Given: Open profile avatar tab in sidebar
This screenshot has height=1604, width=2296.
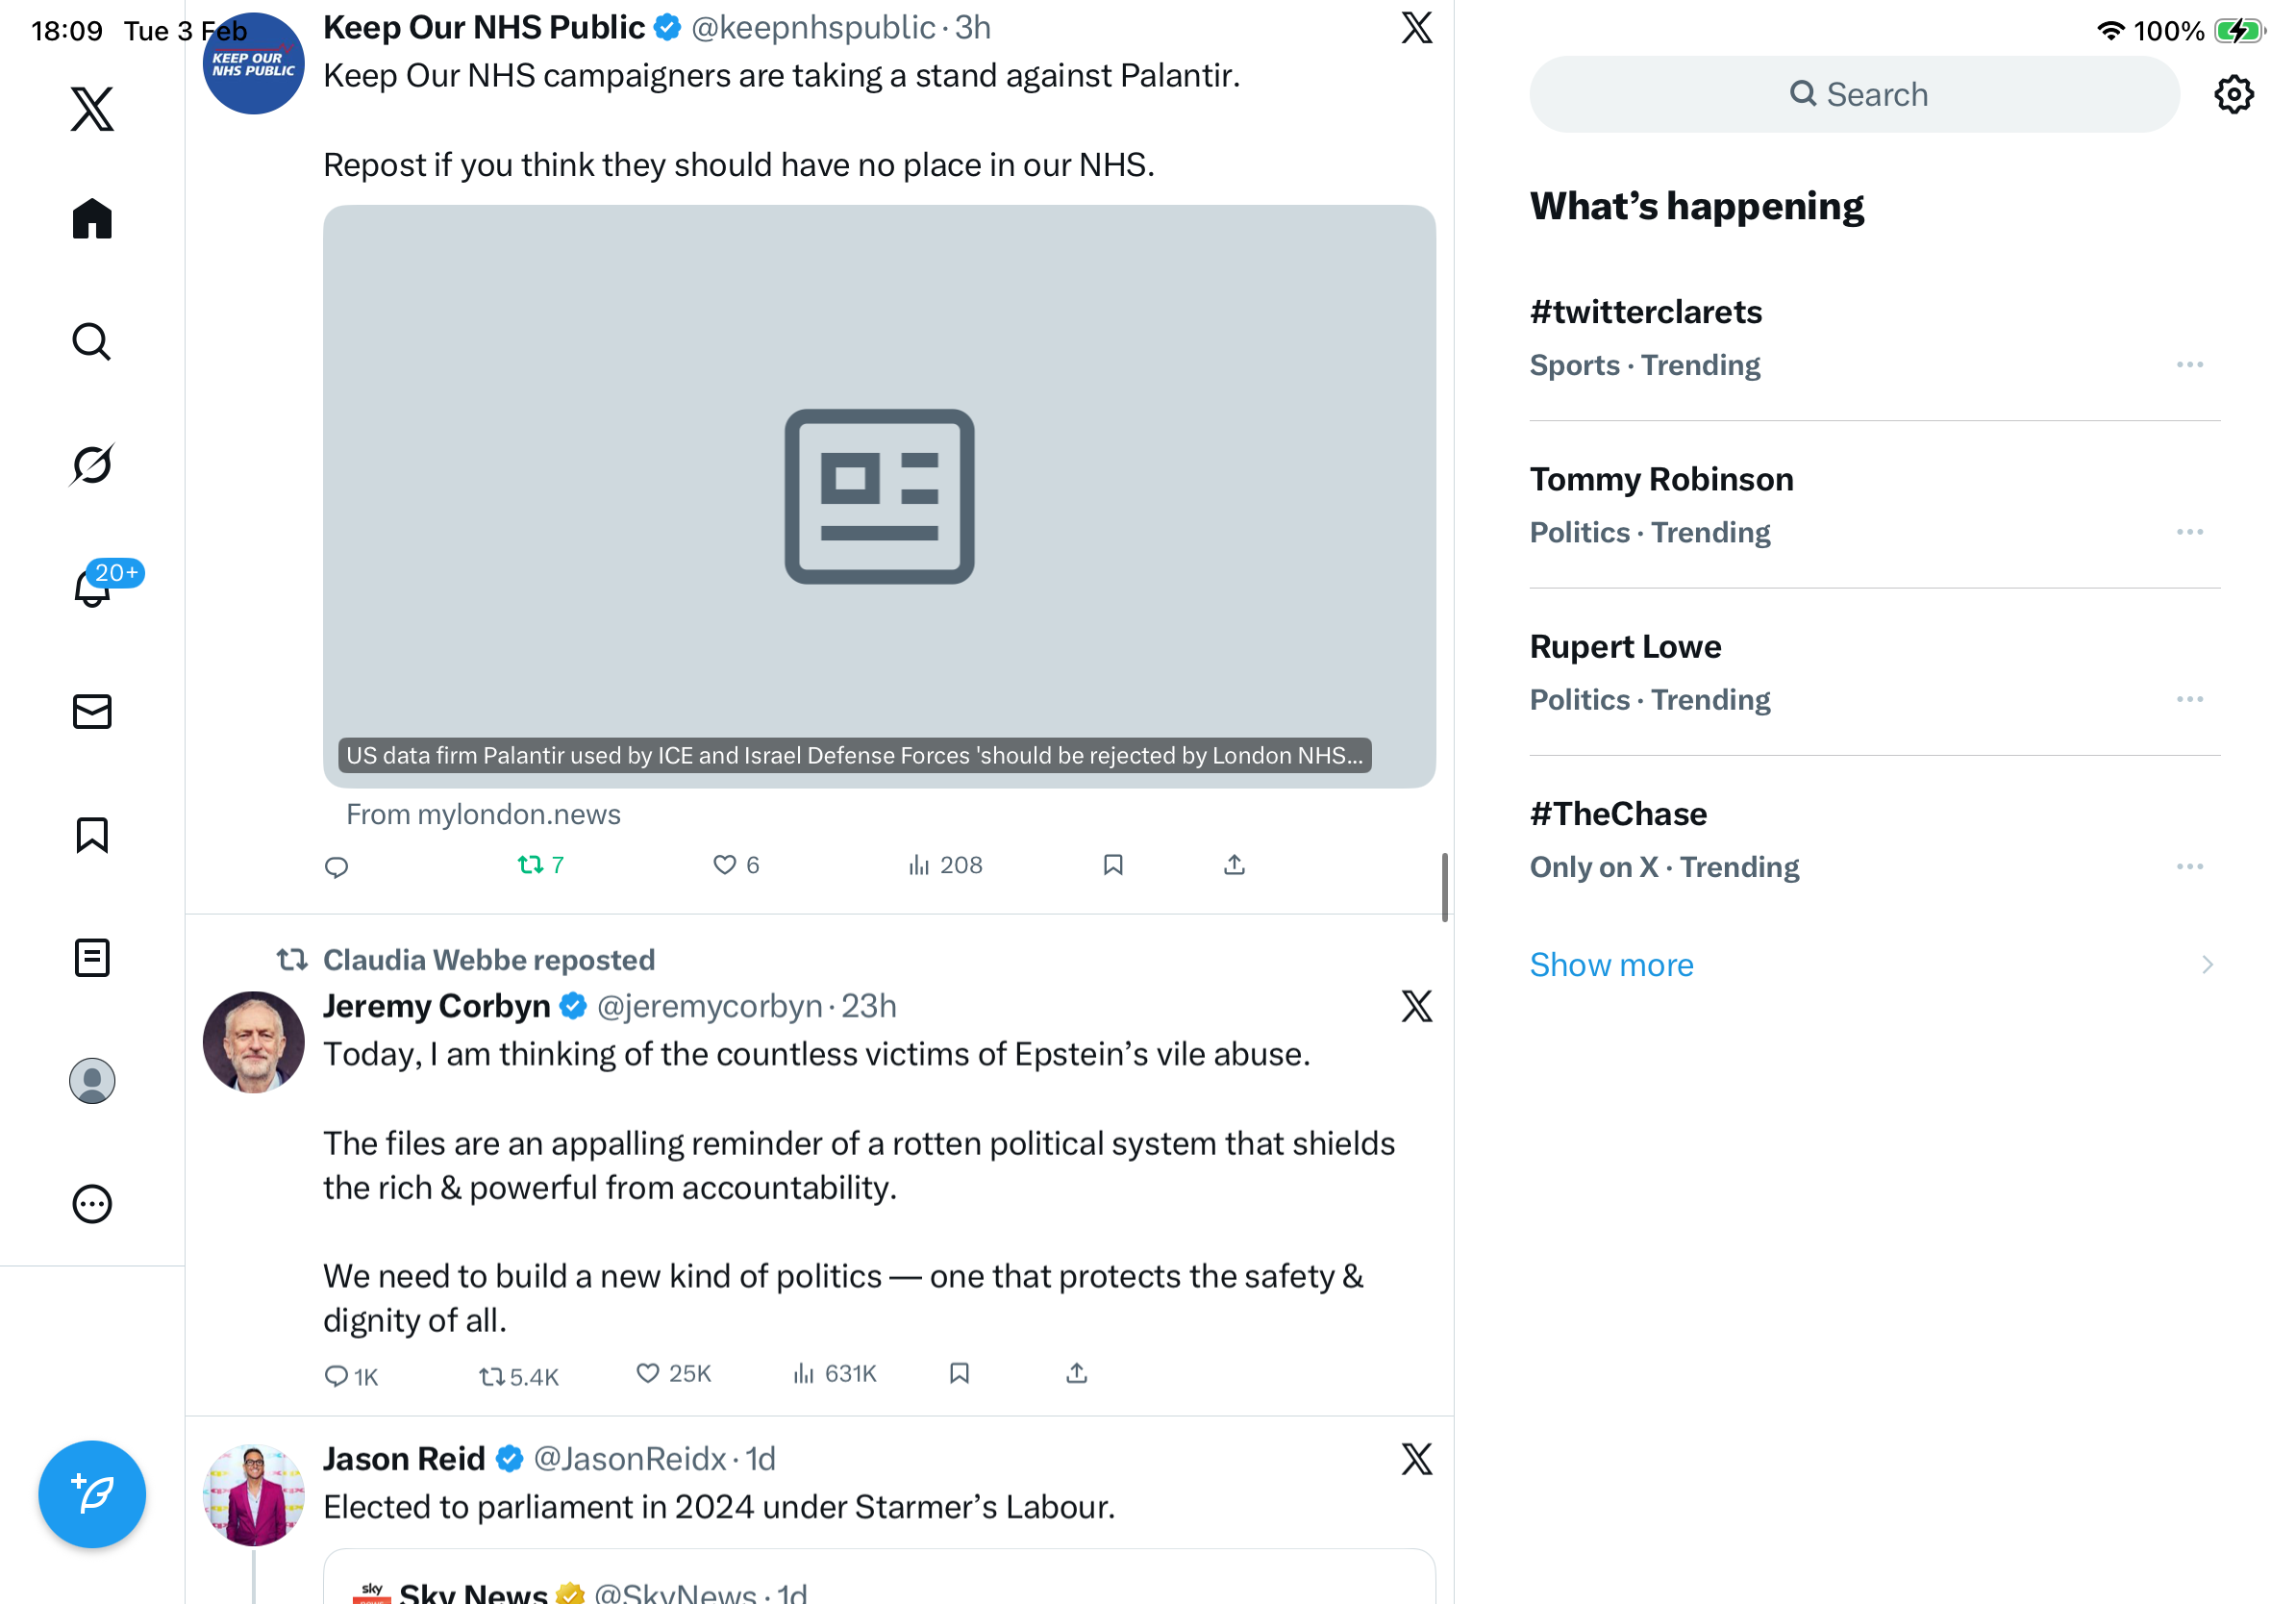Looking at the screenshot, I should click(92, 1081).
